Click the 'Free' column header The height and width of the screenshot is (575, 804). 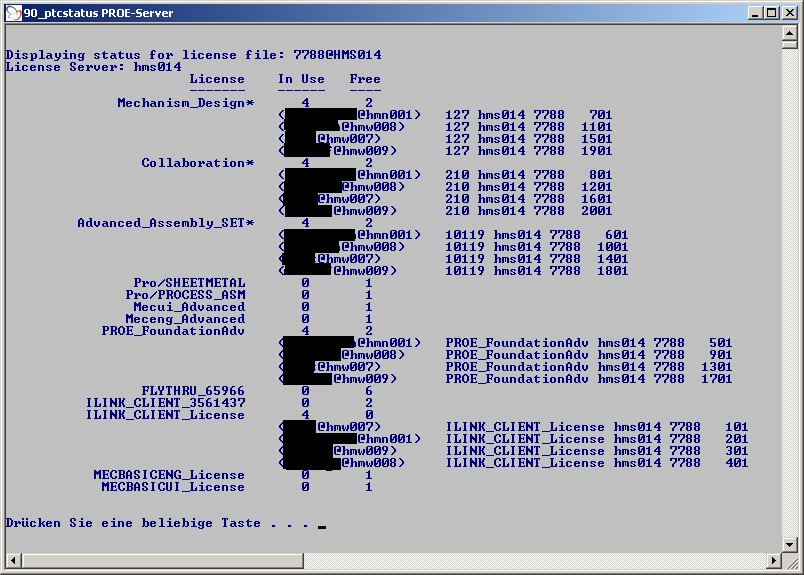coord(365,79)
